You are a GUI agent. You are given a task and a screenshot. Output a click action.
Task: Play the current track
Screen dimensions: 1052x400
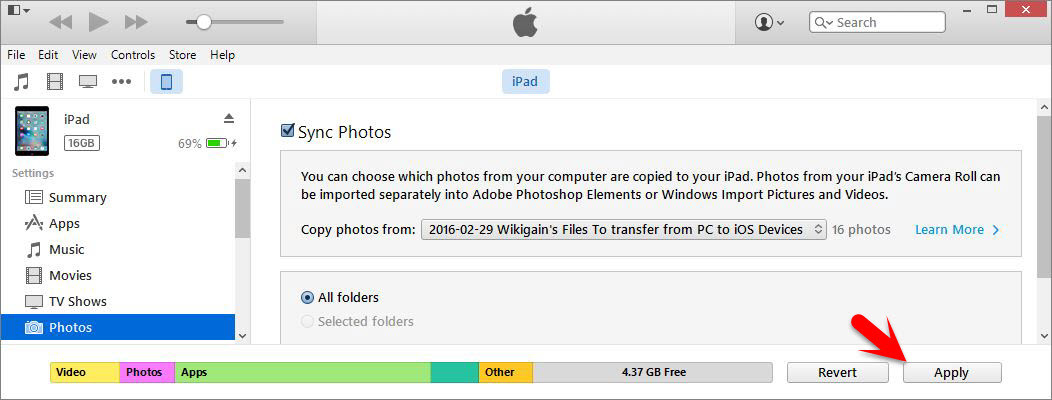click(99, 22)
